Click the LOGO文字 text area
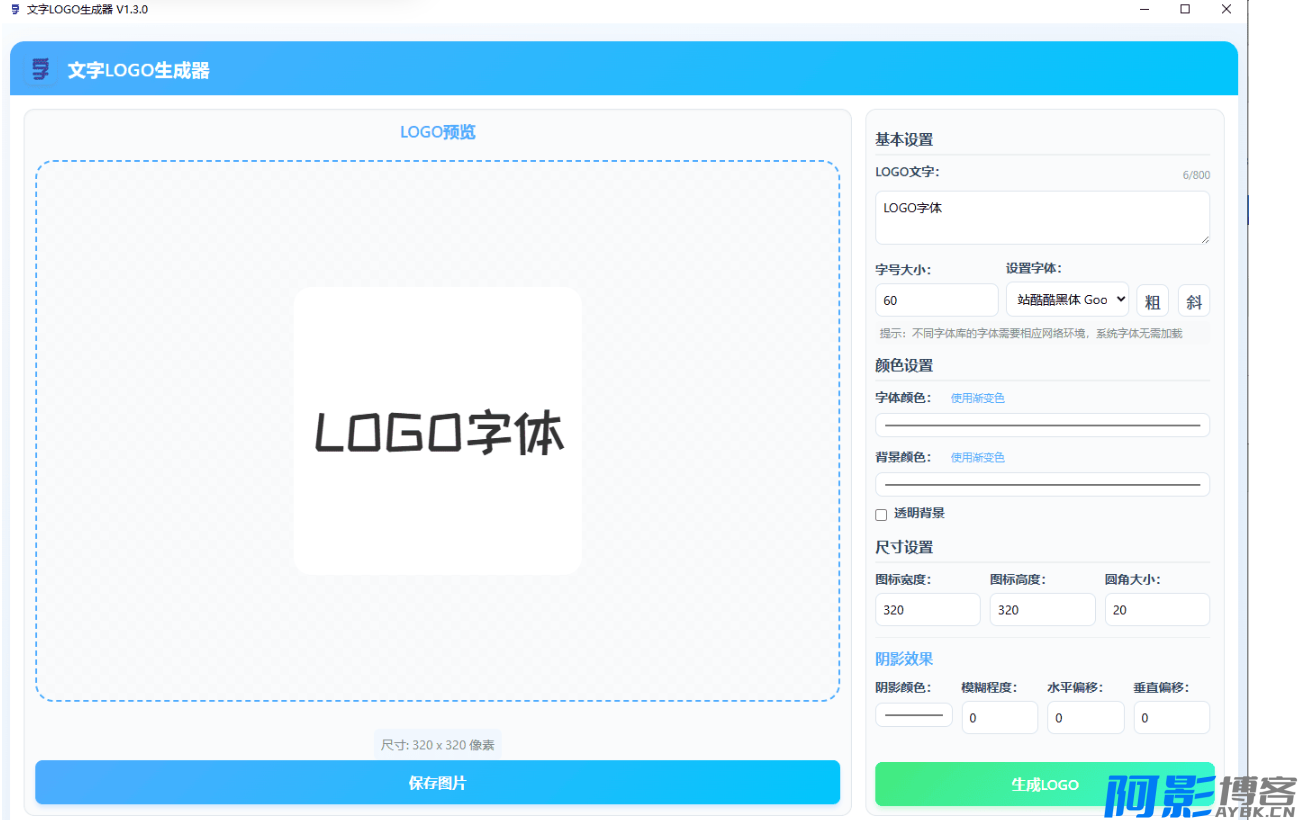 click(1042, 218)
